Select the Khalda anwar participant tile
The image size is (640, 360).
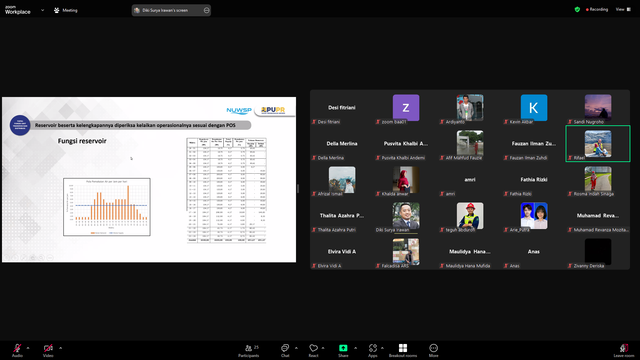406,180
